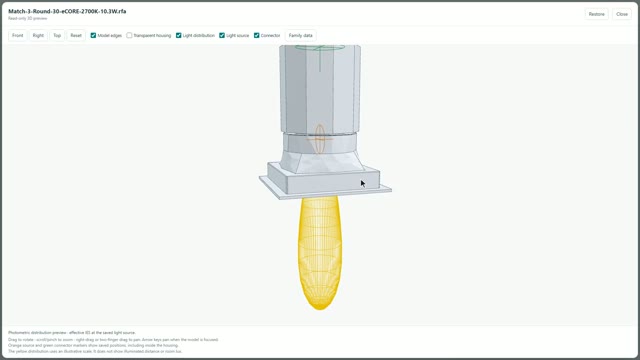Open the Family data panel

pos(300,36)
